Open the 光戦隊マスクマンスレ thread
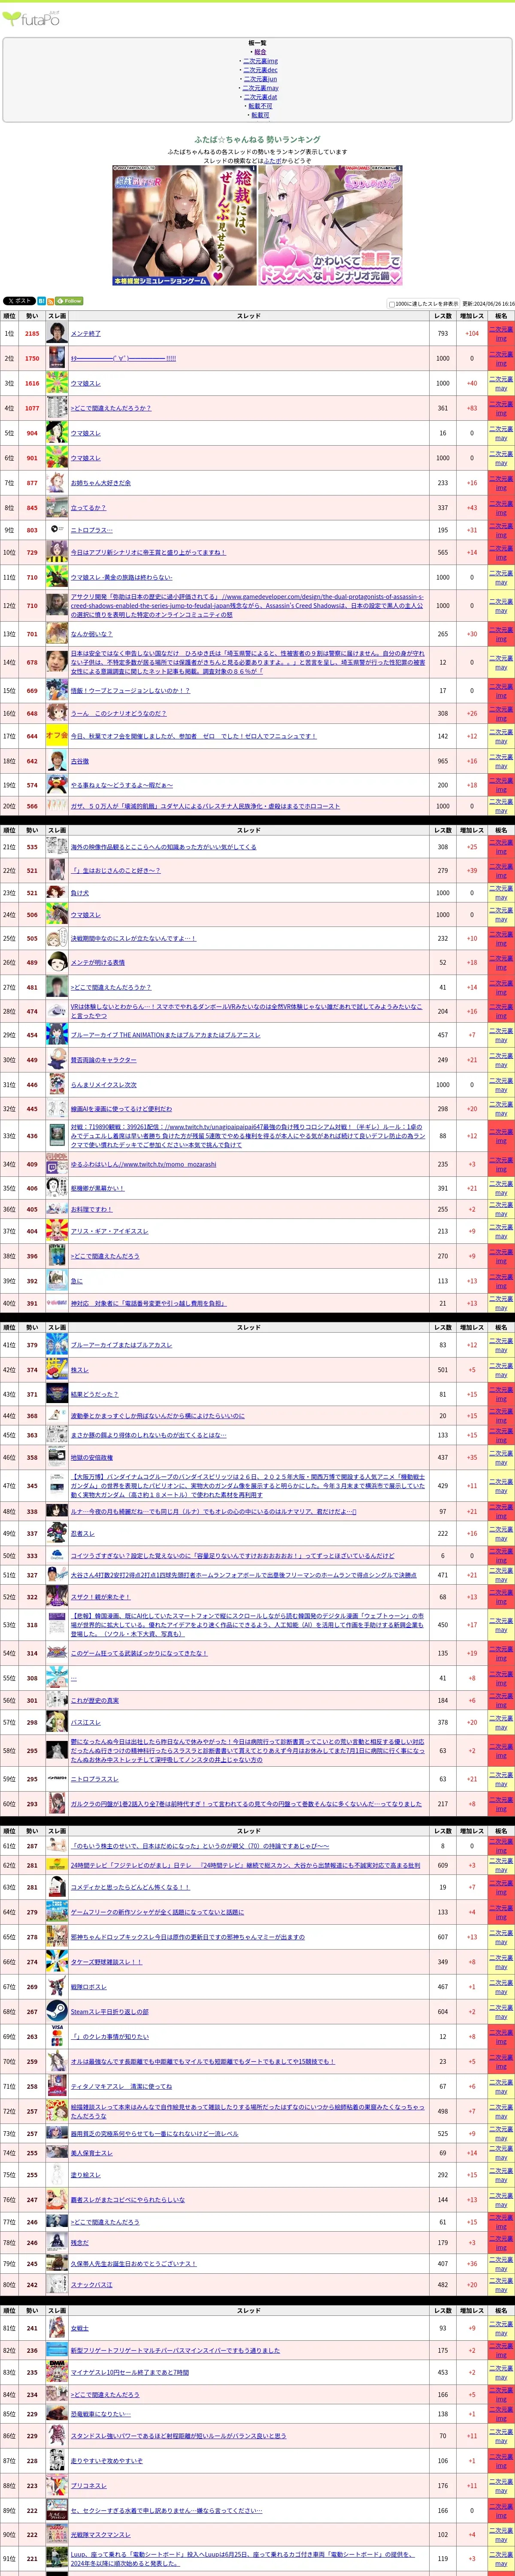This screenshot has width=515, height=2576. [x=101, y=2535]
